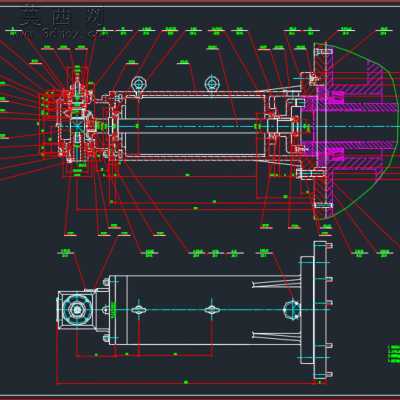Select the small hexagonal fitting near the bottom view flange
Viewport: 400px width, 400px height.
pyautogui.click(x=291, y=310)
